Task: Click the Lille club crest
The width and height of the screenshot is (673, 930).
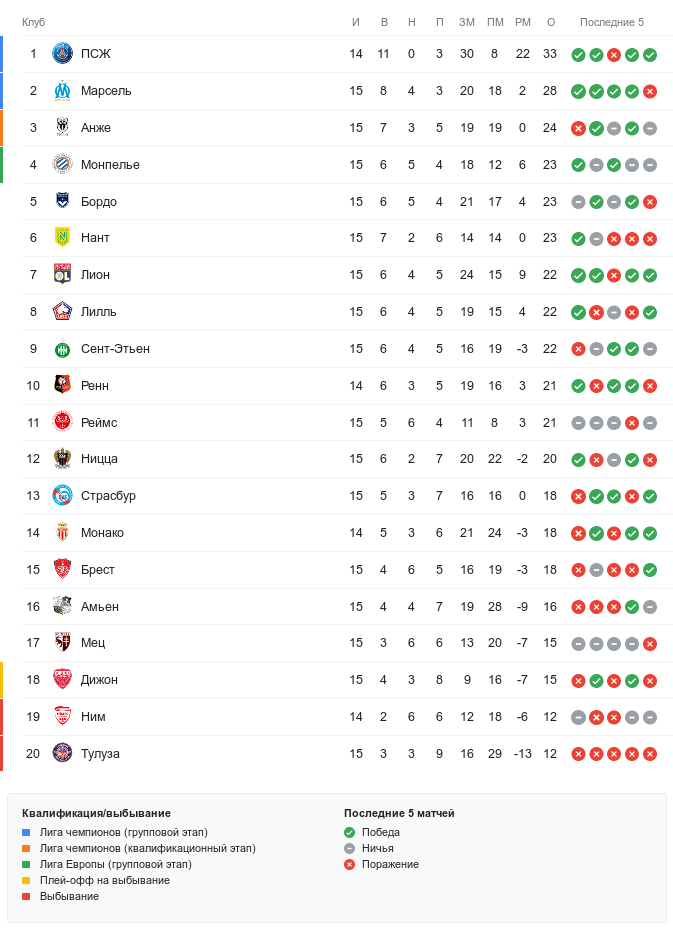Action: coord(63,312)
